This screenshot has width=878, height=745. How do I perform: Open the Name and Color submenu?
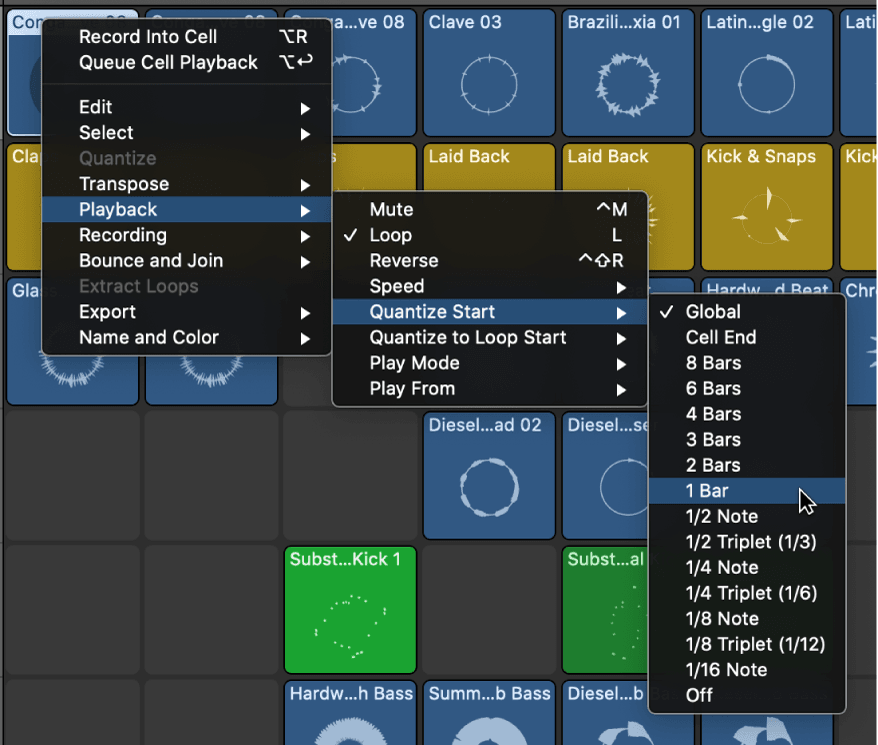186,337
